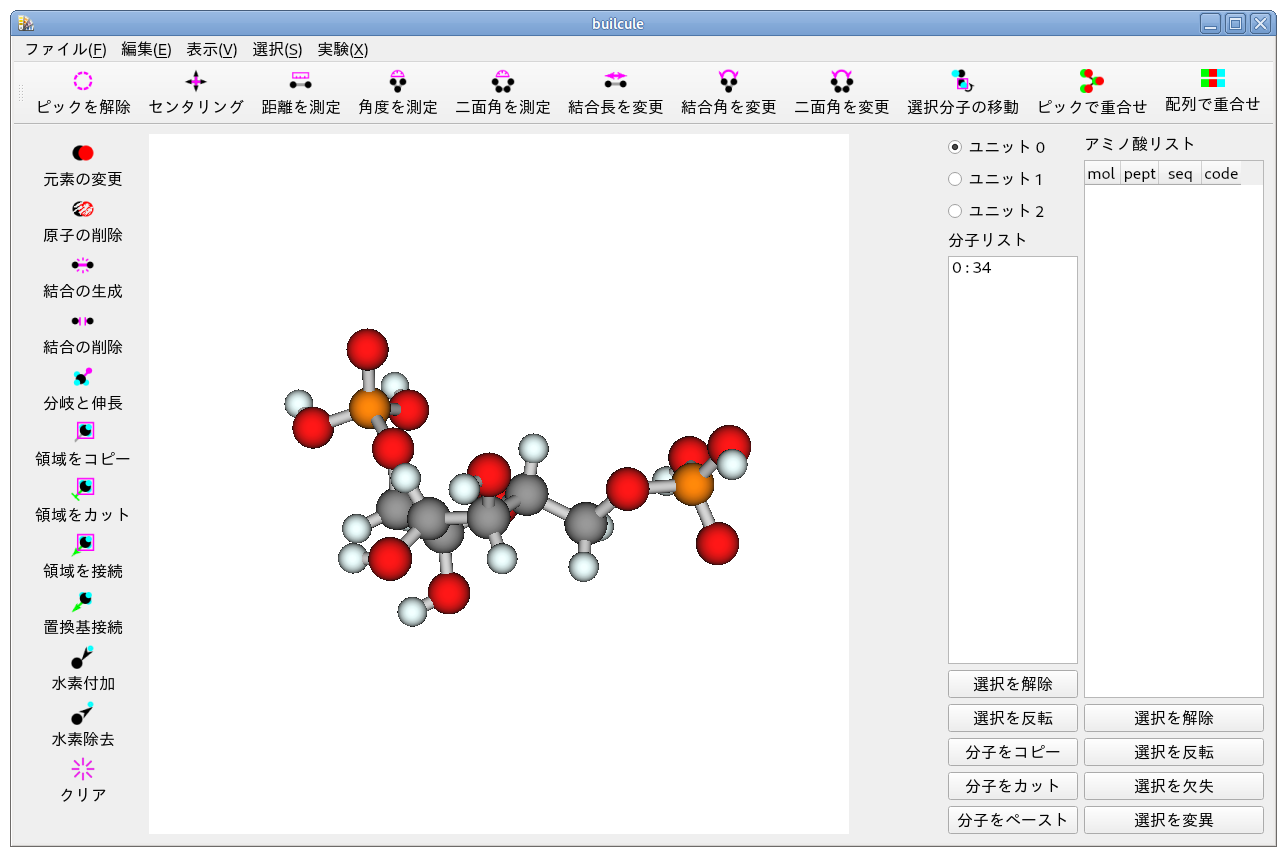Activate the 距離を測定 distance measure tool

(300, 82)
